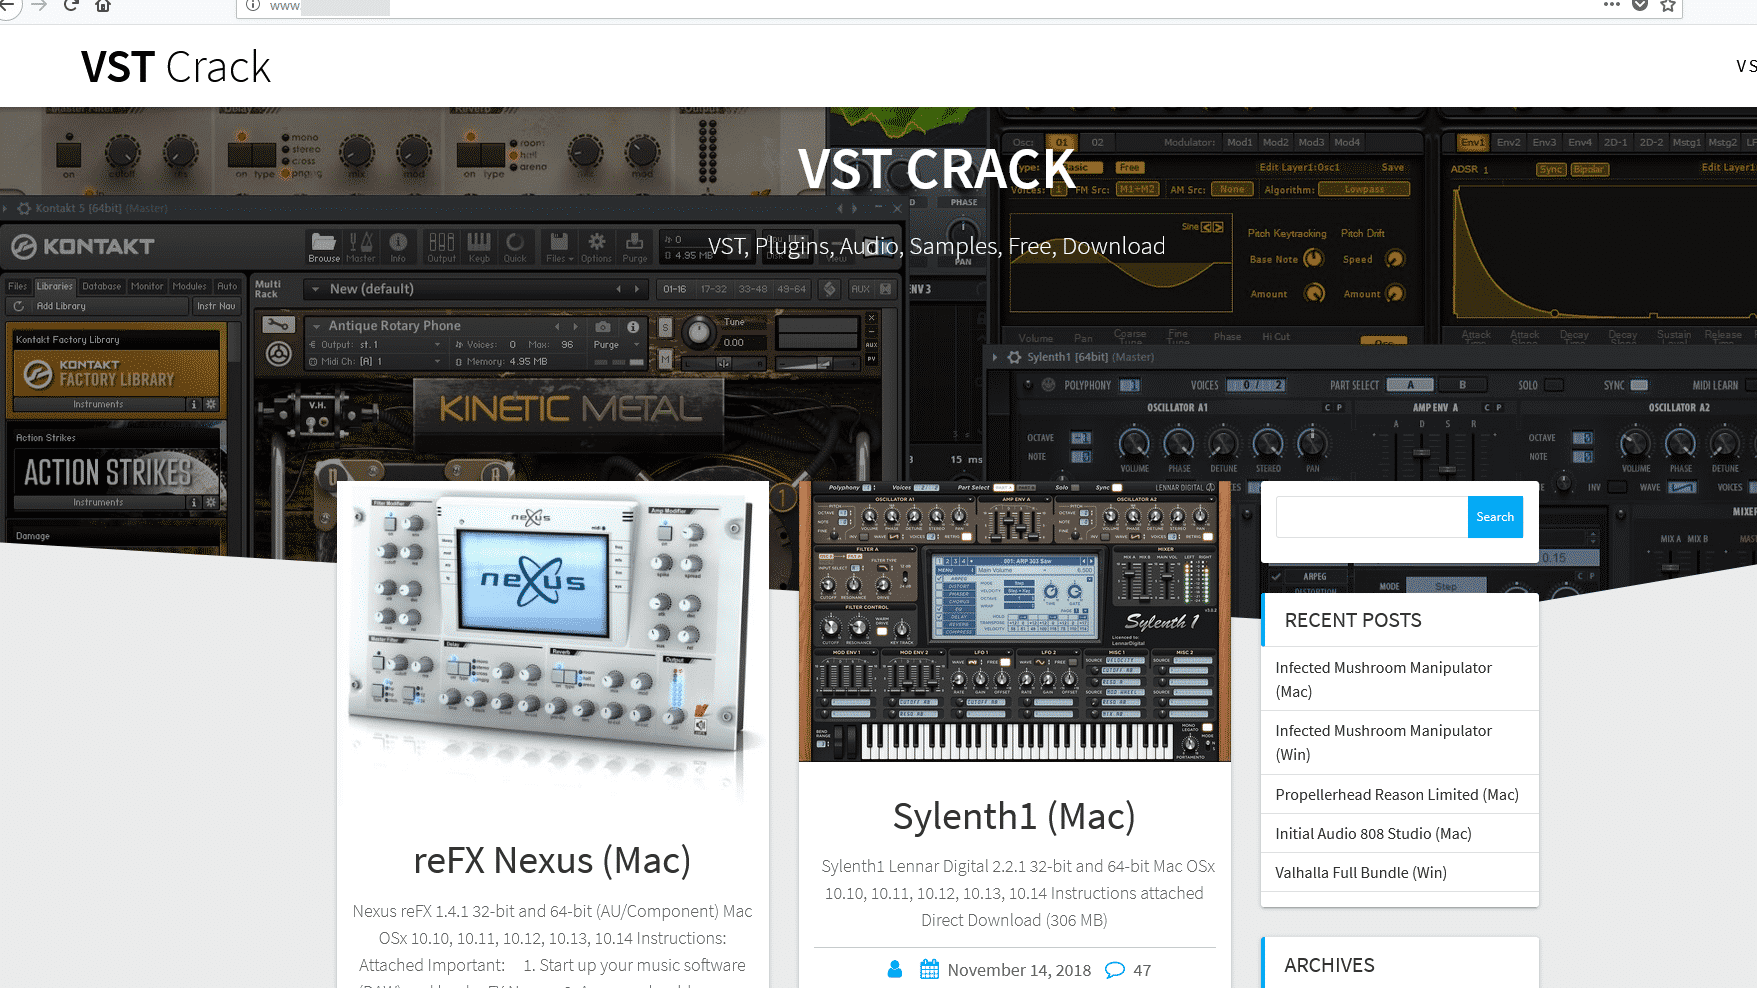Image resolution: width=1757 pixels, height=988 pixels.
Task: Click the VST Crack site logo
Action: click(x=176, y=67)
